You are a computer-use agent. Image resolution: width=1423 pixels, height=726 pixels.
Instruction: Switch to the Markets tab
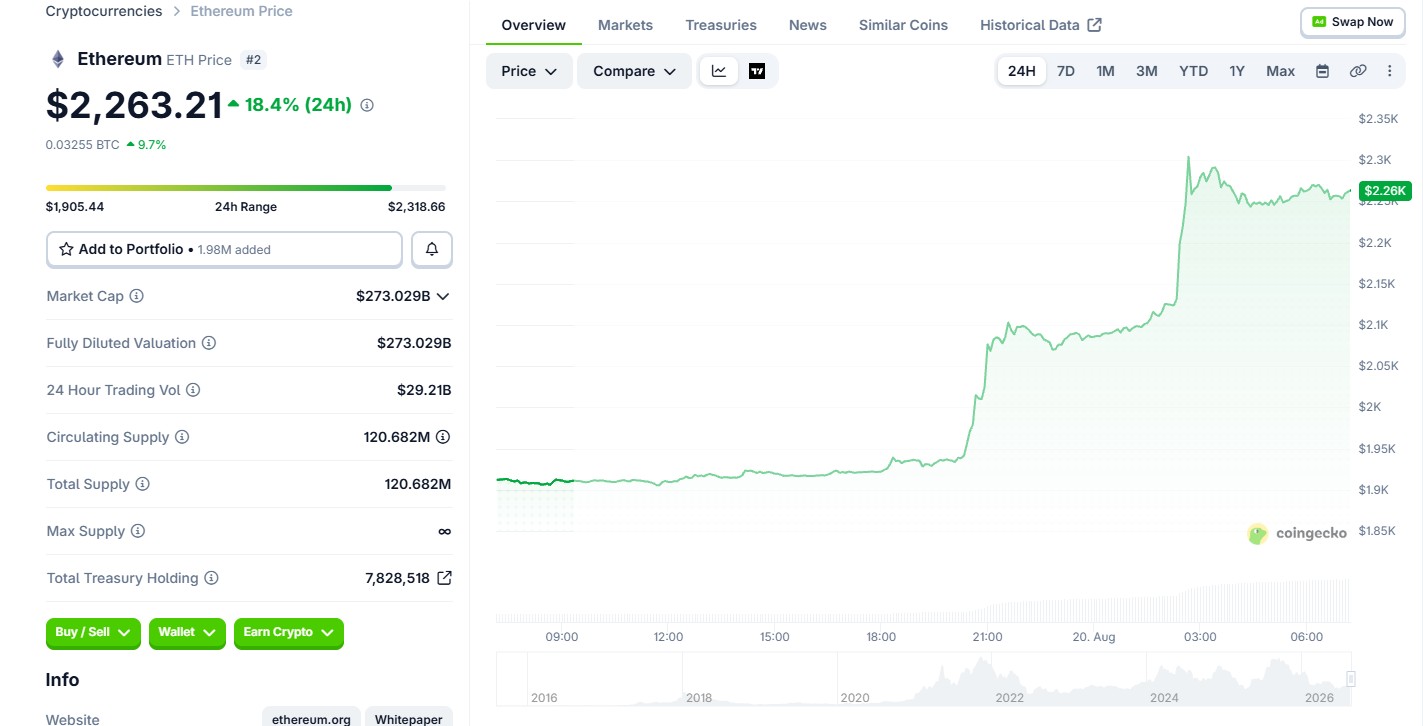[x=625, y=25]
